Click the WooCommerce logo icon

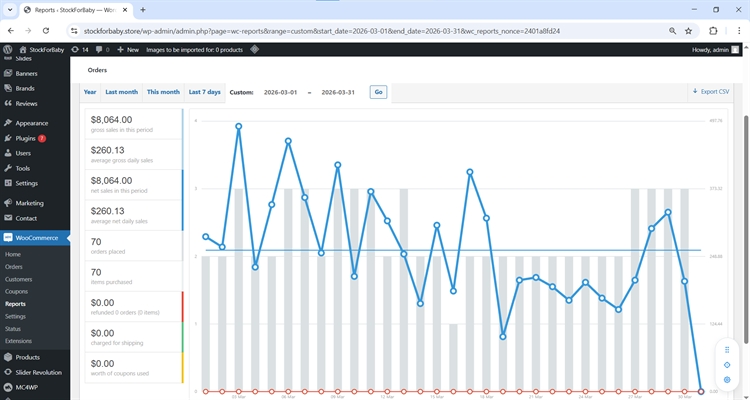pos(7,238)
